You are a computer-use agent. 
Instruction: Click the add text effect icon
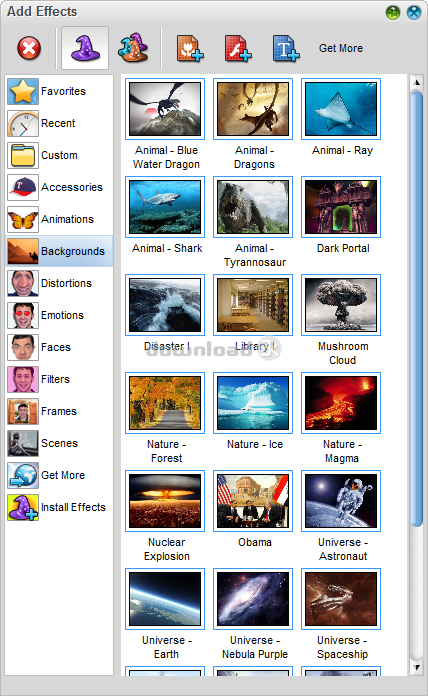click(286, 48)
